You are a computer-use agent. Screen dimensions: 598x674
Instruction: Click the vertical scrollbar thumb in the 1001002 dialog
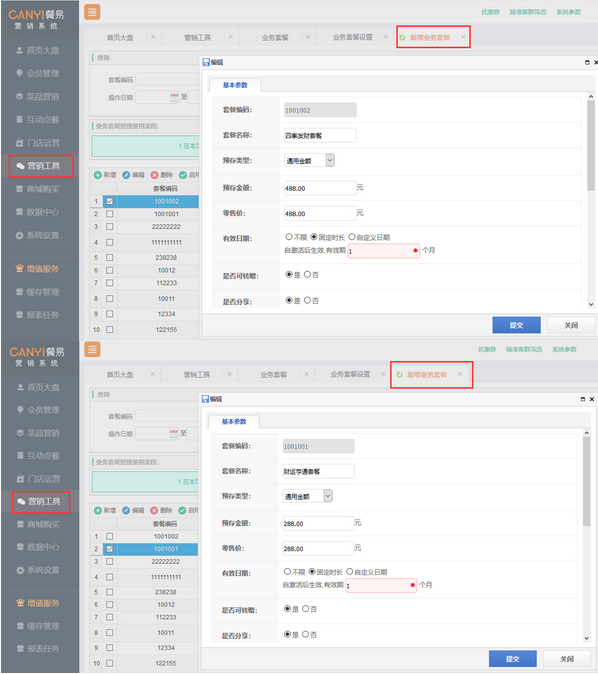tap(591, 146)
